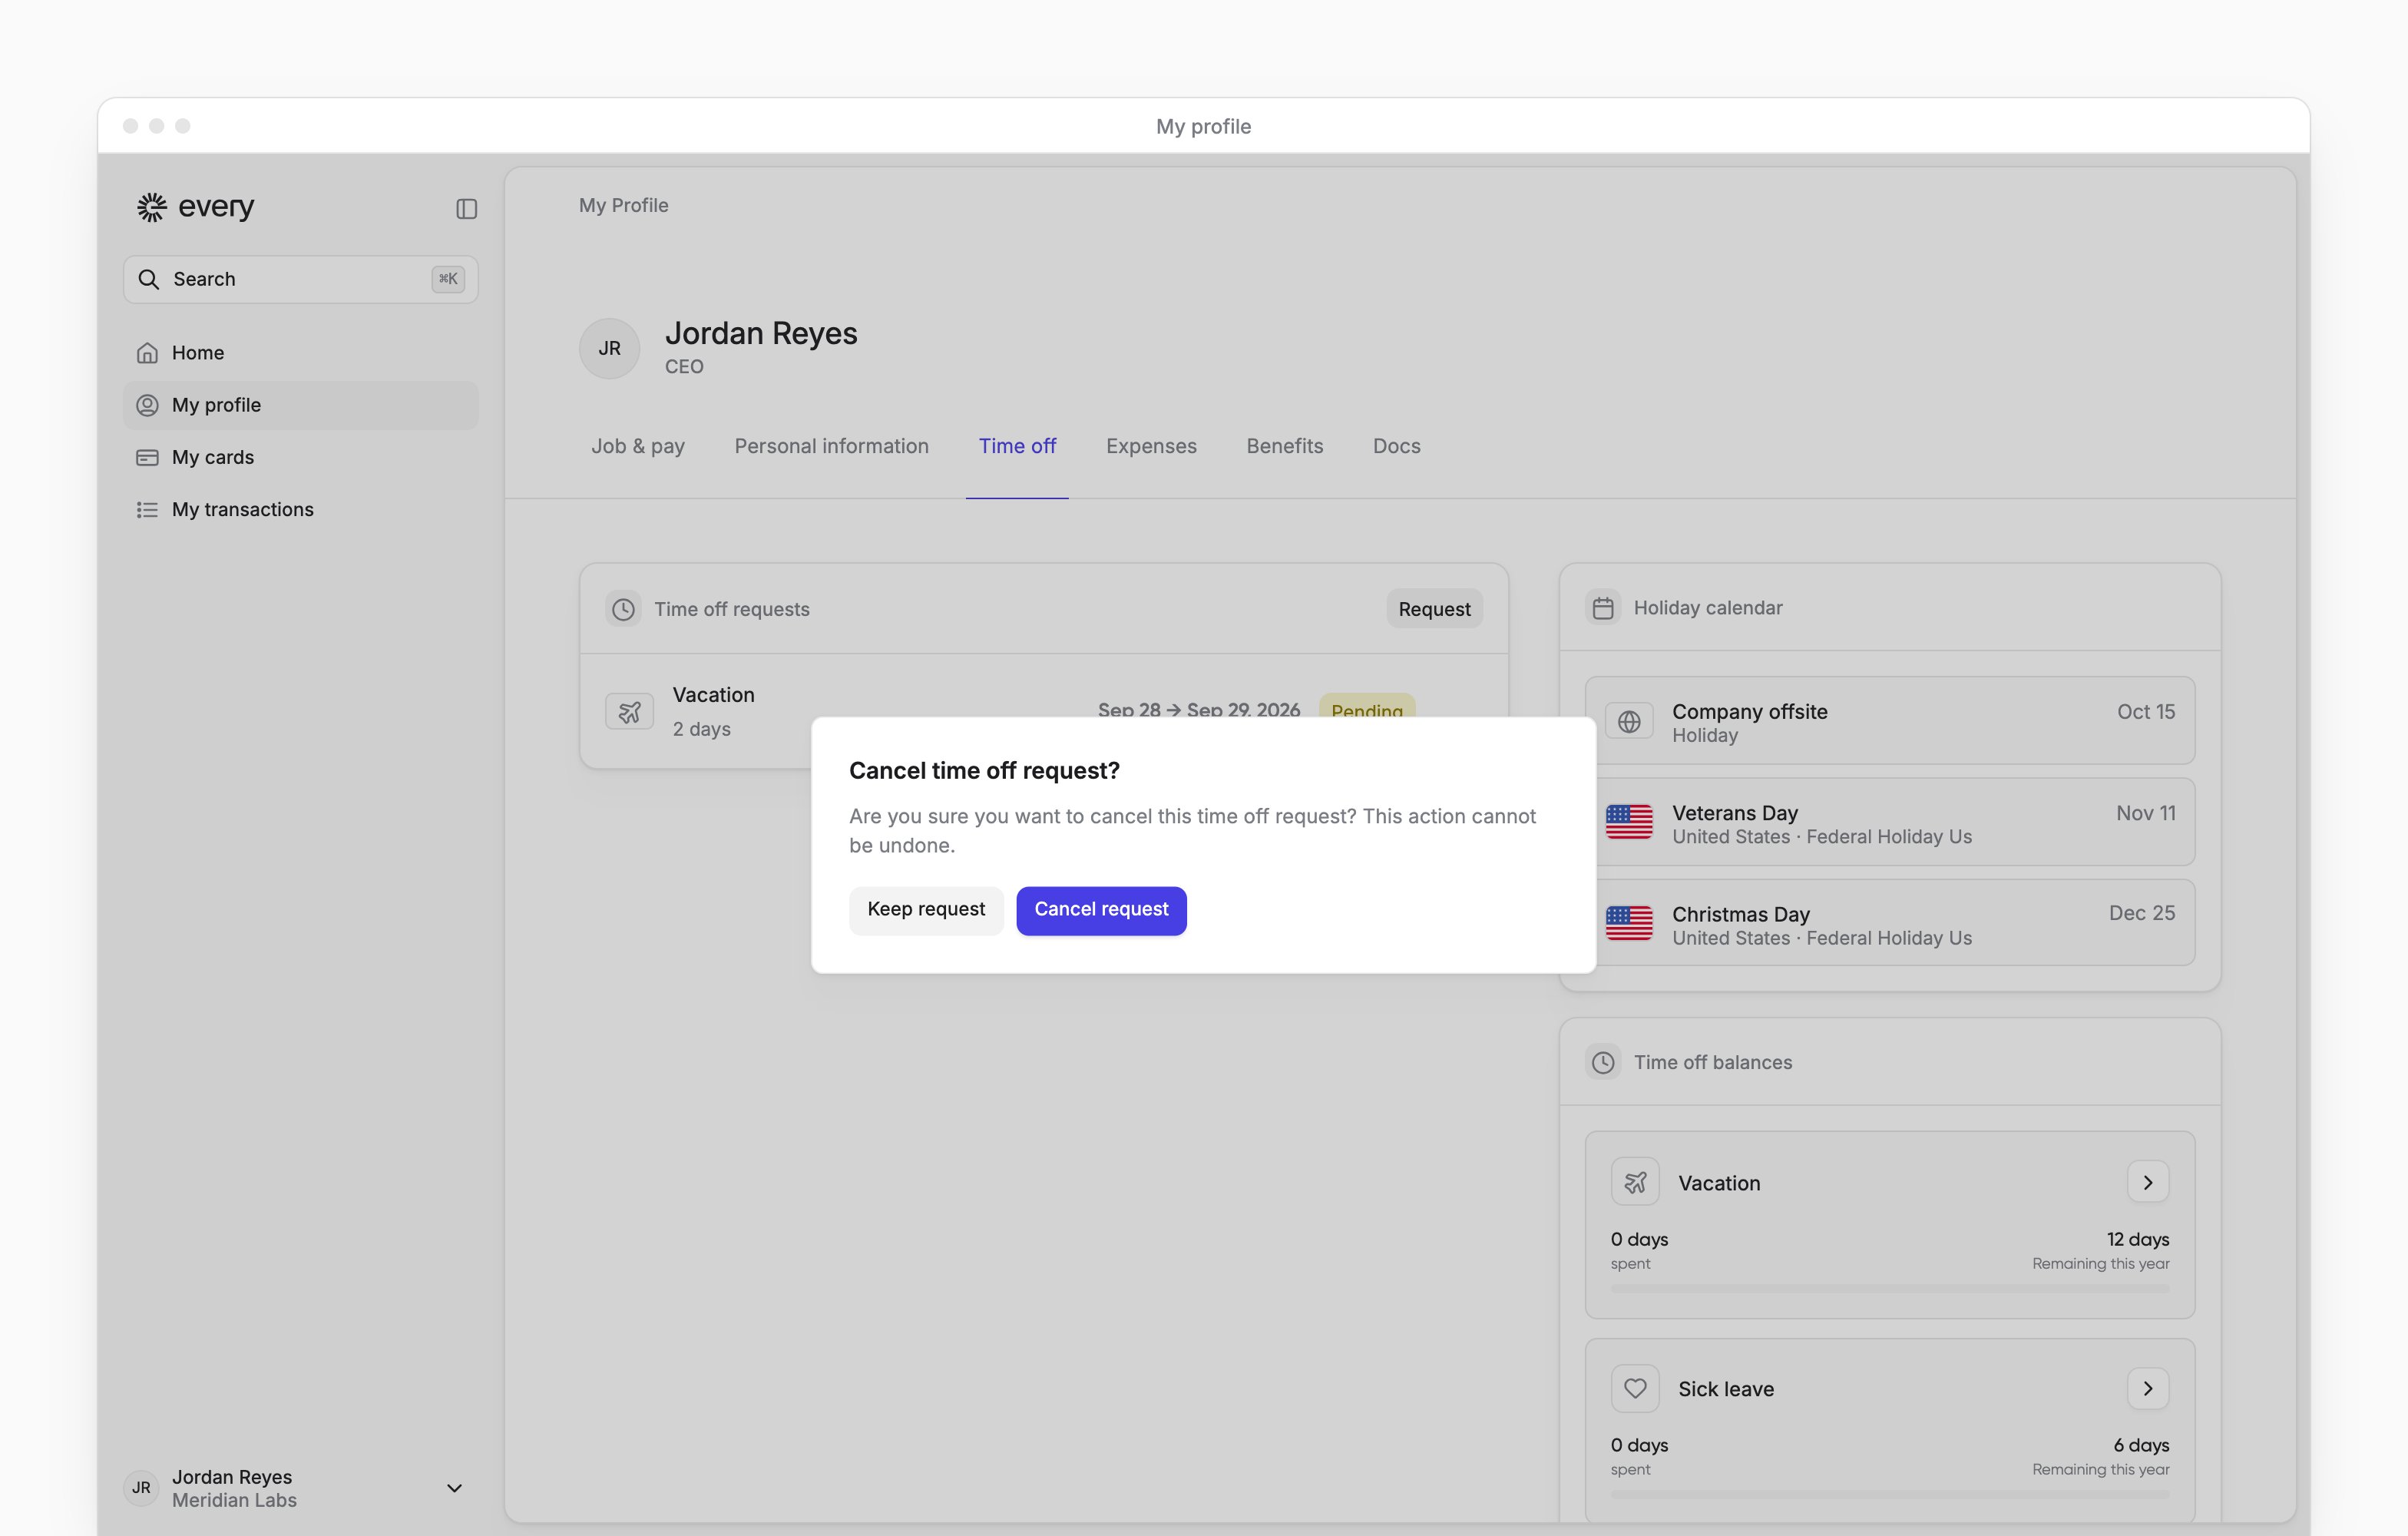Open the Expenses tab
Viewport: 2408px width, 1536px height.
pyautogui.click(x=1151, y=446)
